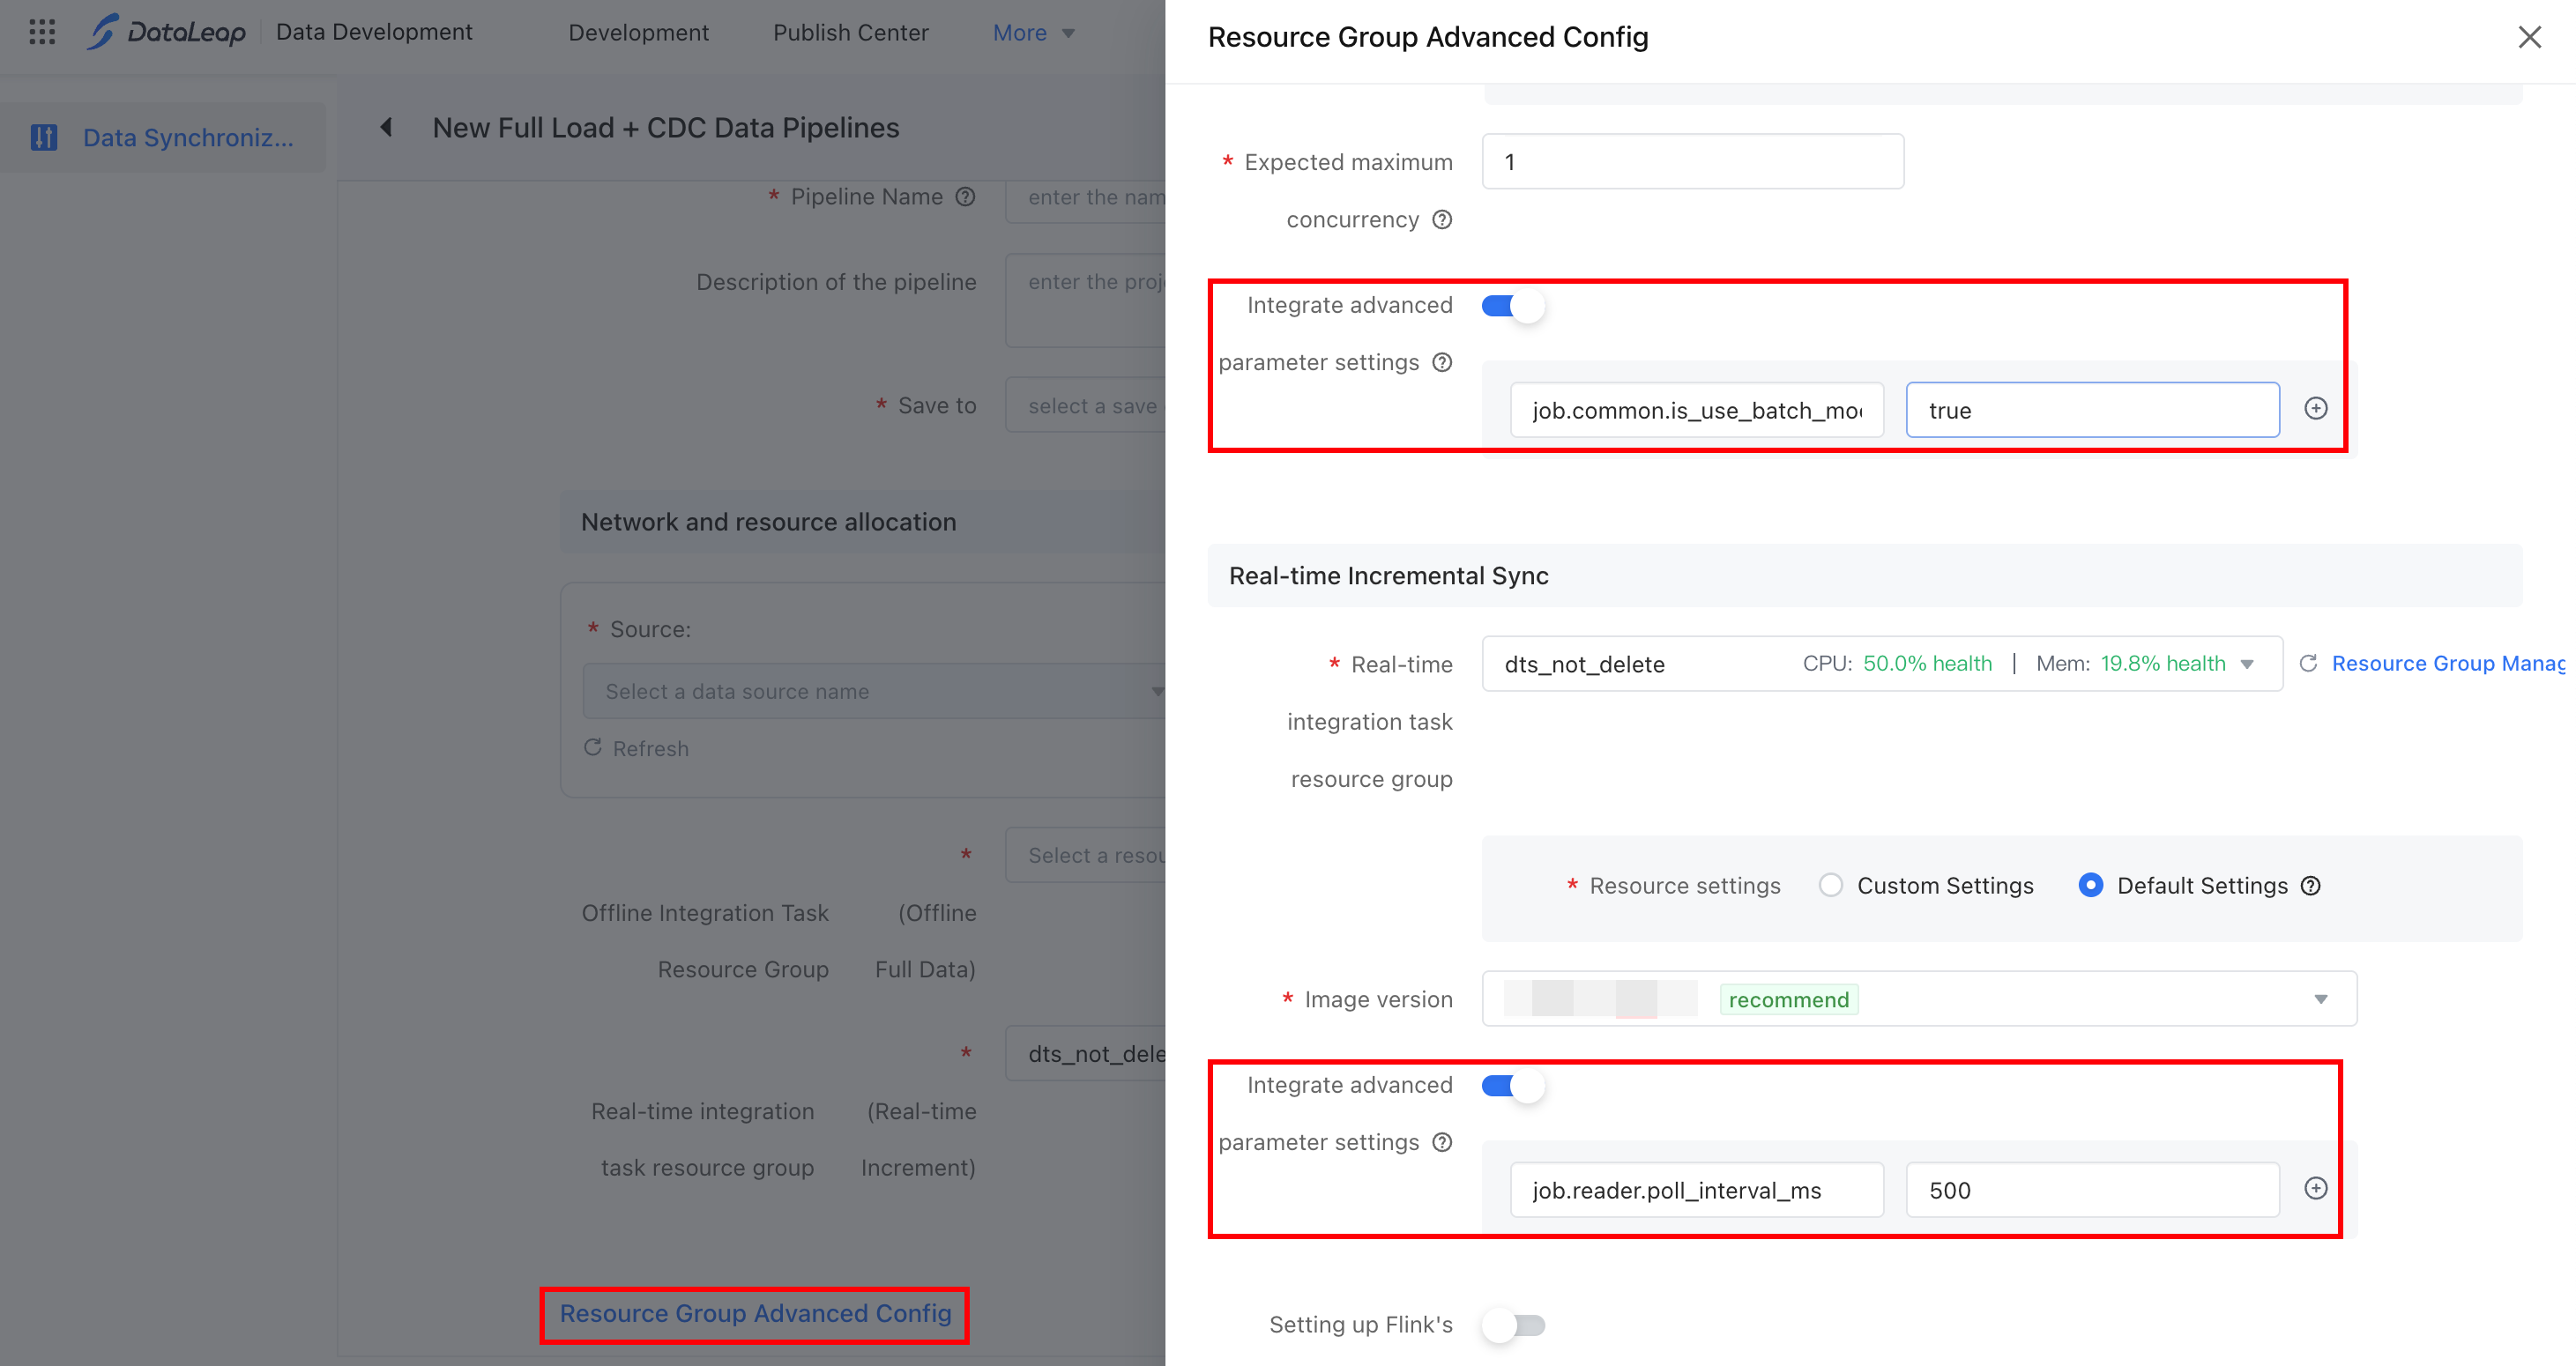Screen dimensions: 2576x1366
Task: Select the Custom Settings radio option
Action: tap(1830, 886)
